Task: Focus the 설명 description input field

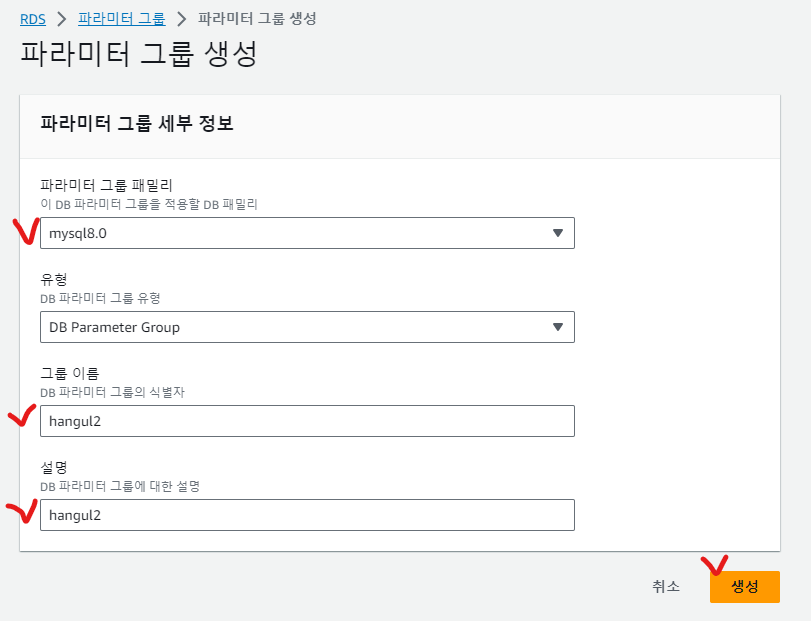Action: pyautogui.click(x=307, y=515)
